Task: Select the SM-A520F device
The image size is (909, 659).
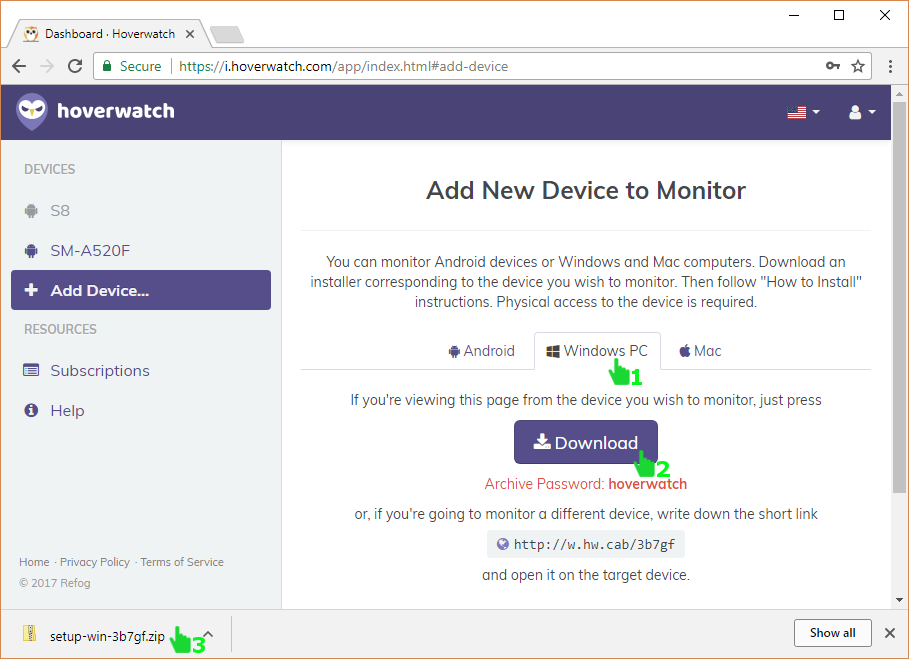Action: [90, 250]
